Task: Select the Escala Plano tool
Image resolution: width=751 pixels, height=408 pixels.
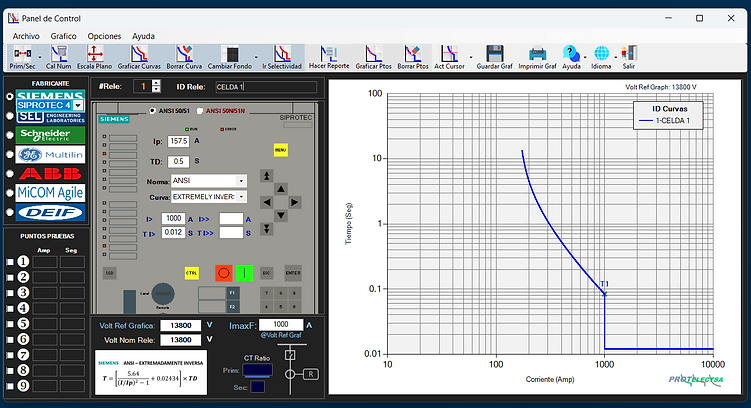Action: point(94,57)
